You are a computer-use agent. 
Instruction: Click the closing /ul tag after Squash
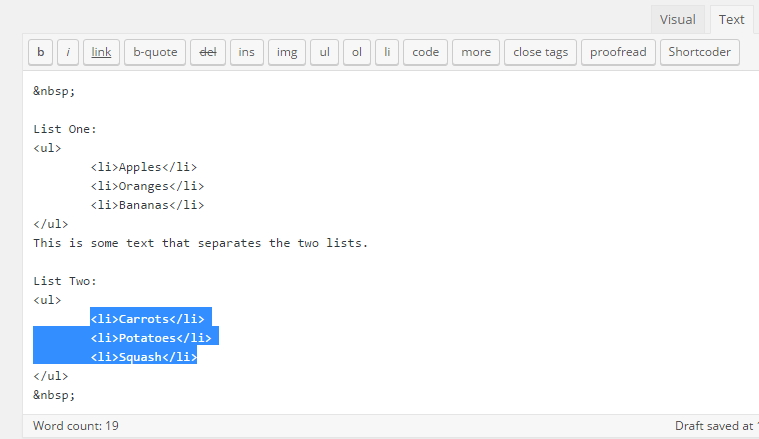point(51,376)
